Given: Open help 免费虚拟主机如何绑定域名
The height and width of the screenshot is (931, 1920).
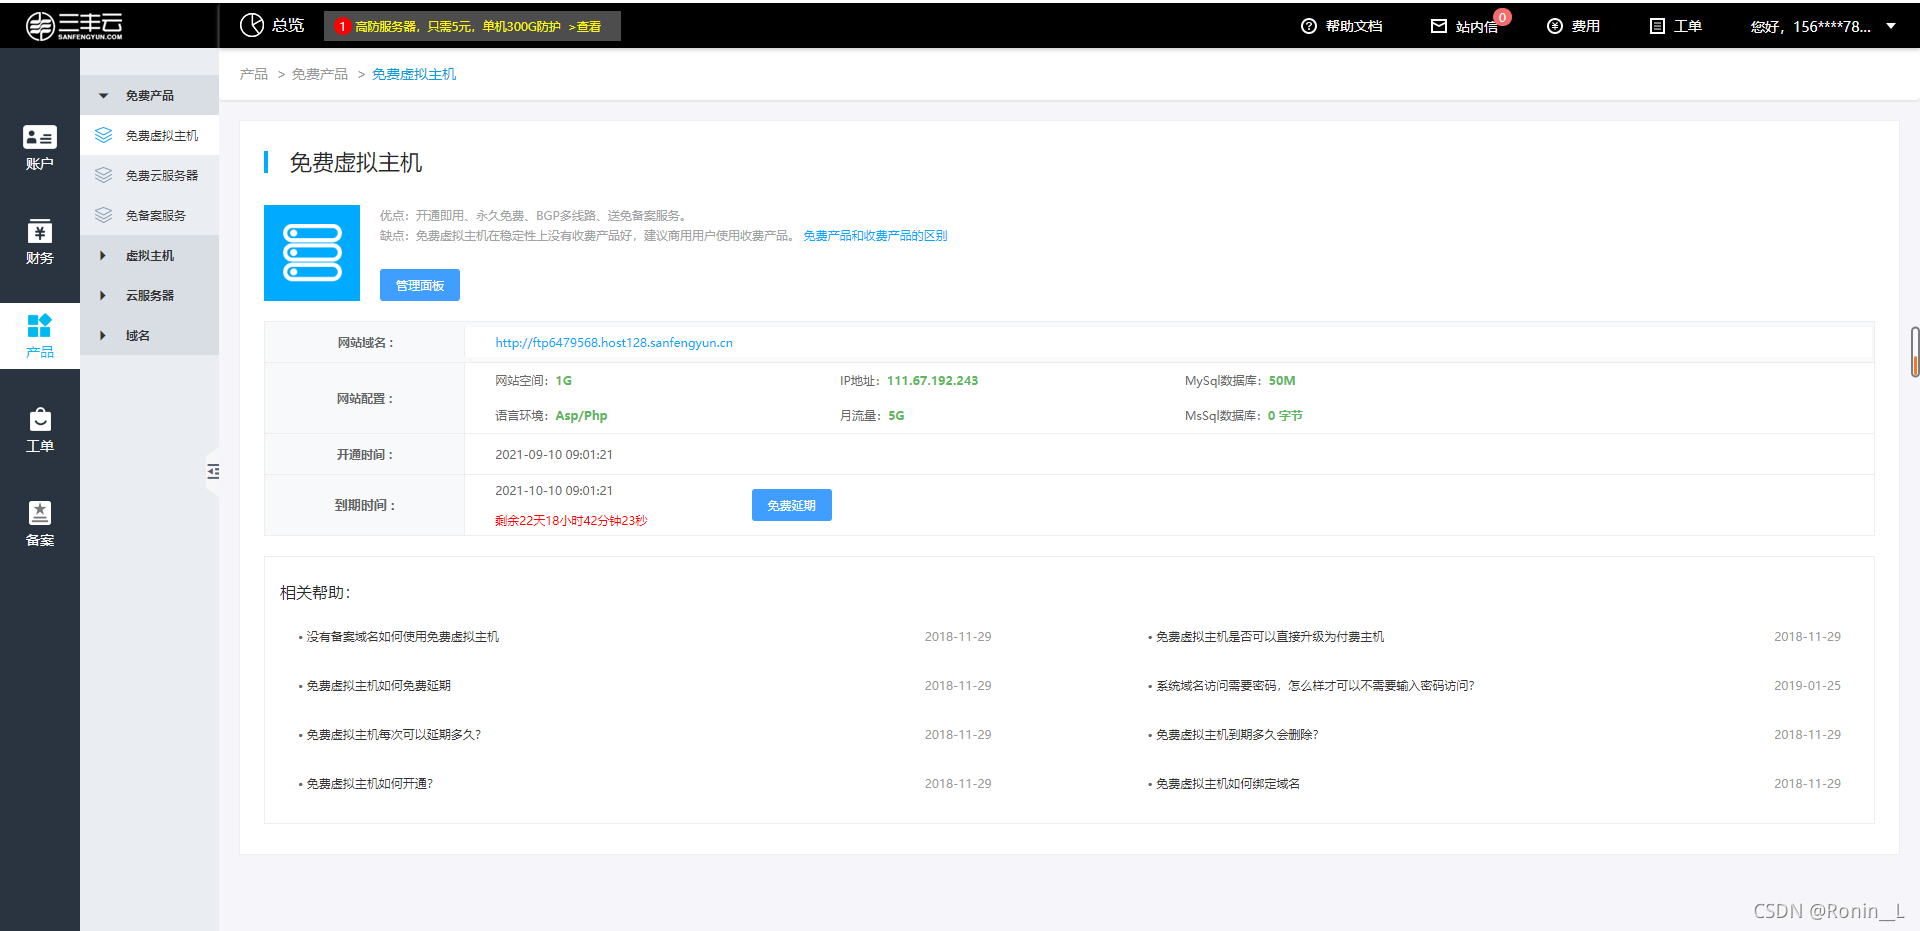Looking at the screenshot, I should (1228, 783).
